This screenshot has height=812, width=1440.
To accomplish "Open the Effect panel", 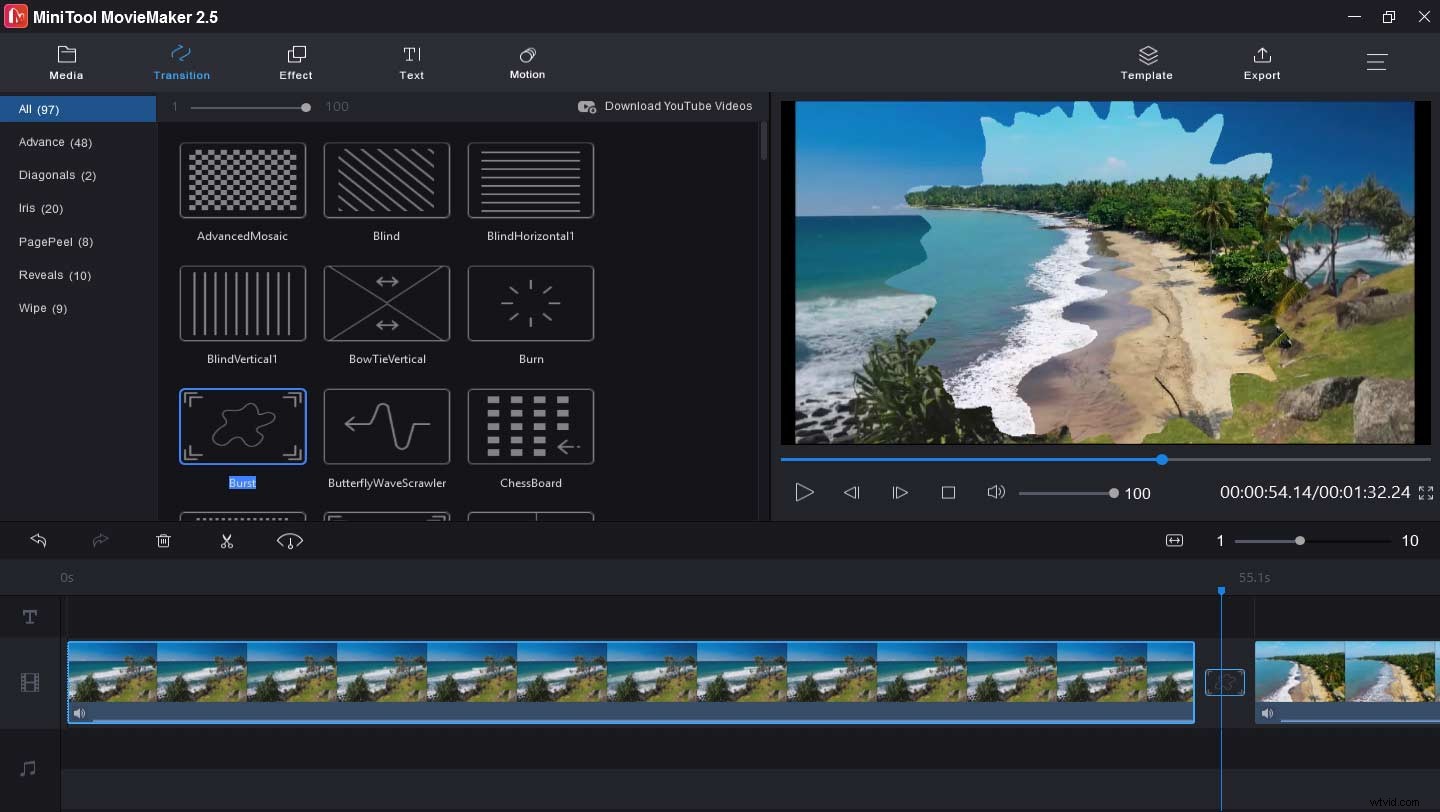I will (x=296, y=62).
